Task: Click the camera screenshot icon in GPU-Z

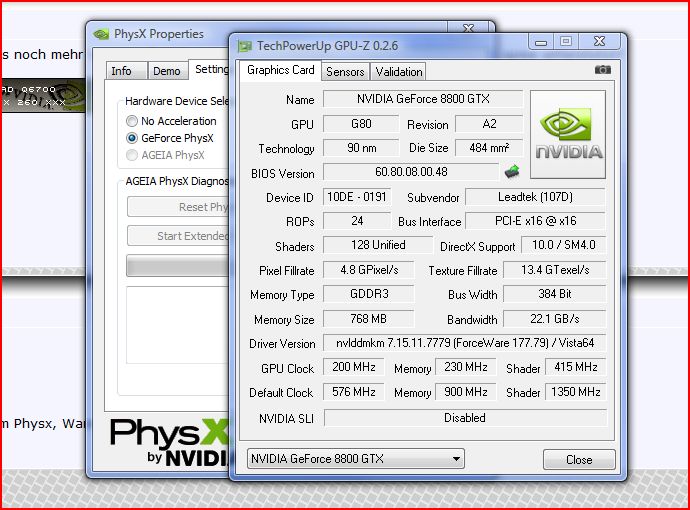Action: pos(602,70)
